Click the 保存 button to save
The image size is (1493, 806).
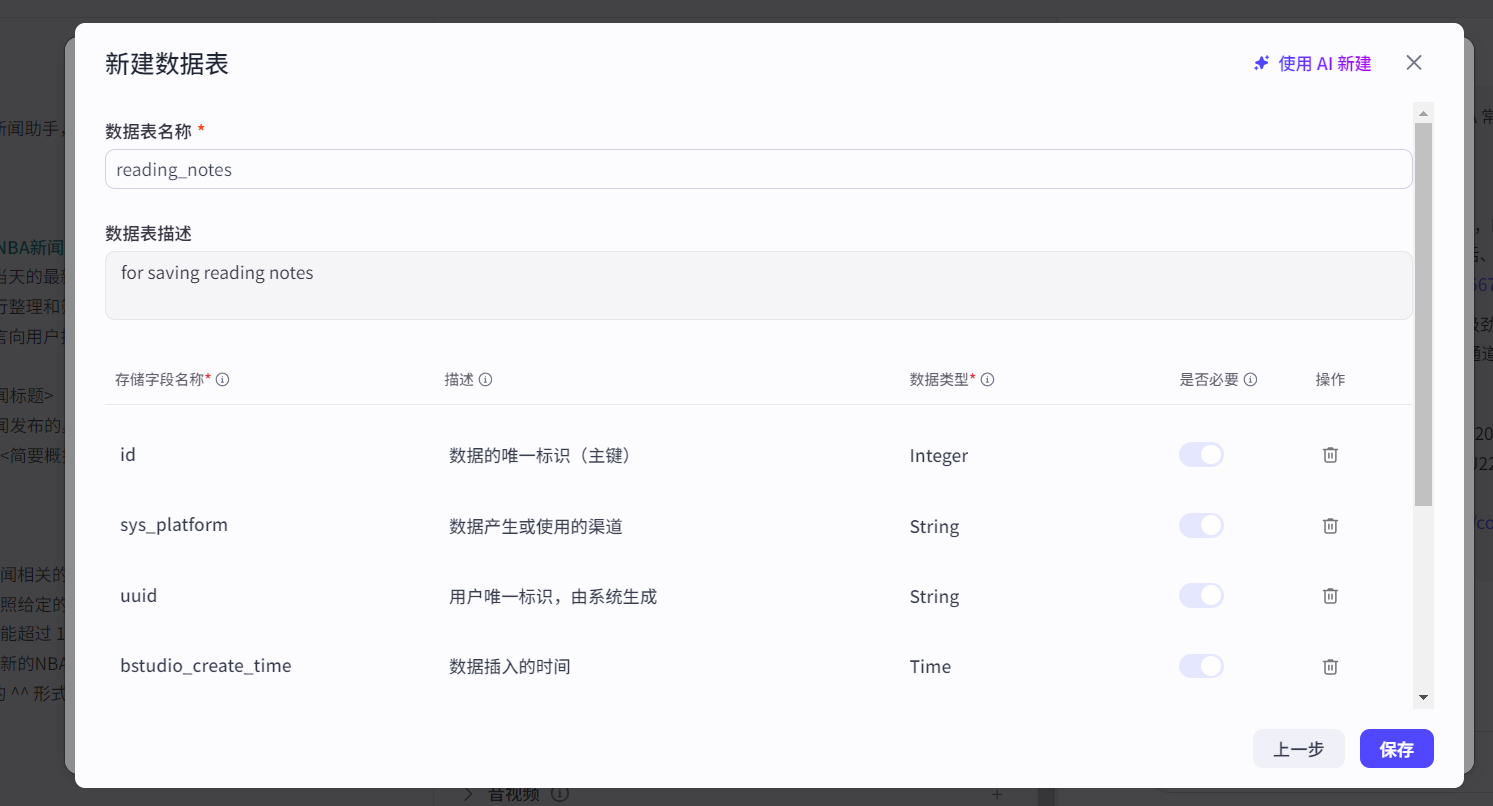point(1396,748)
